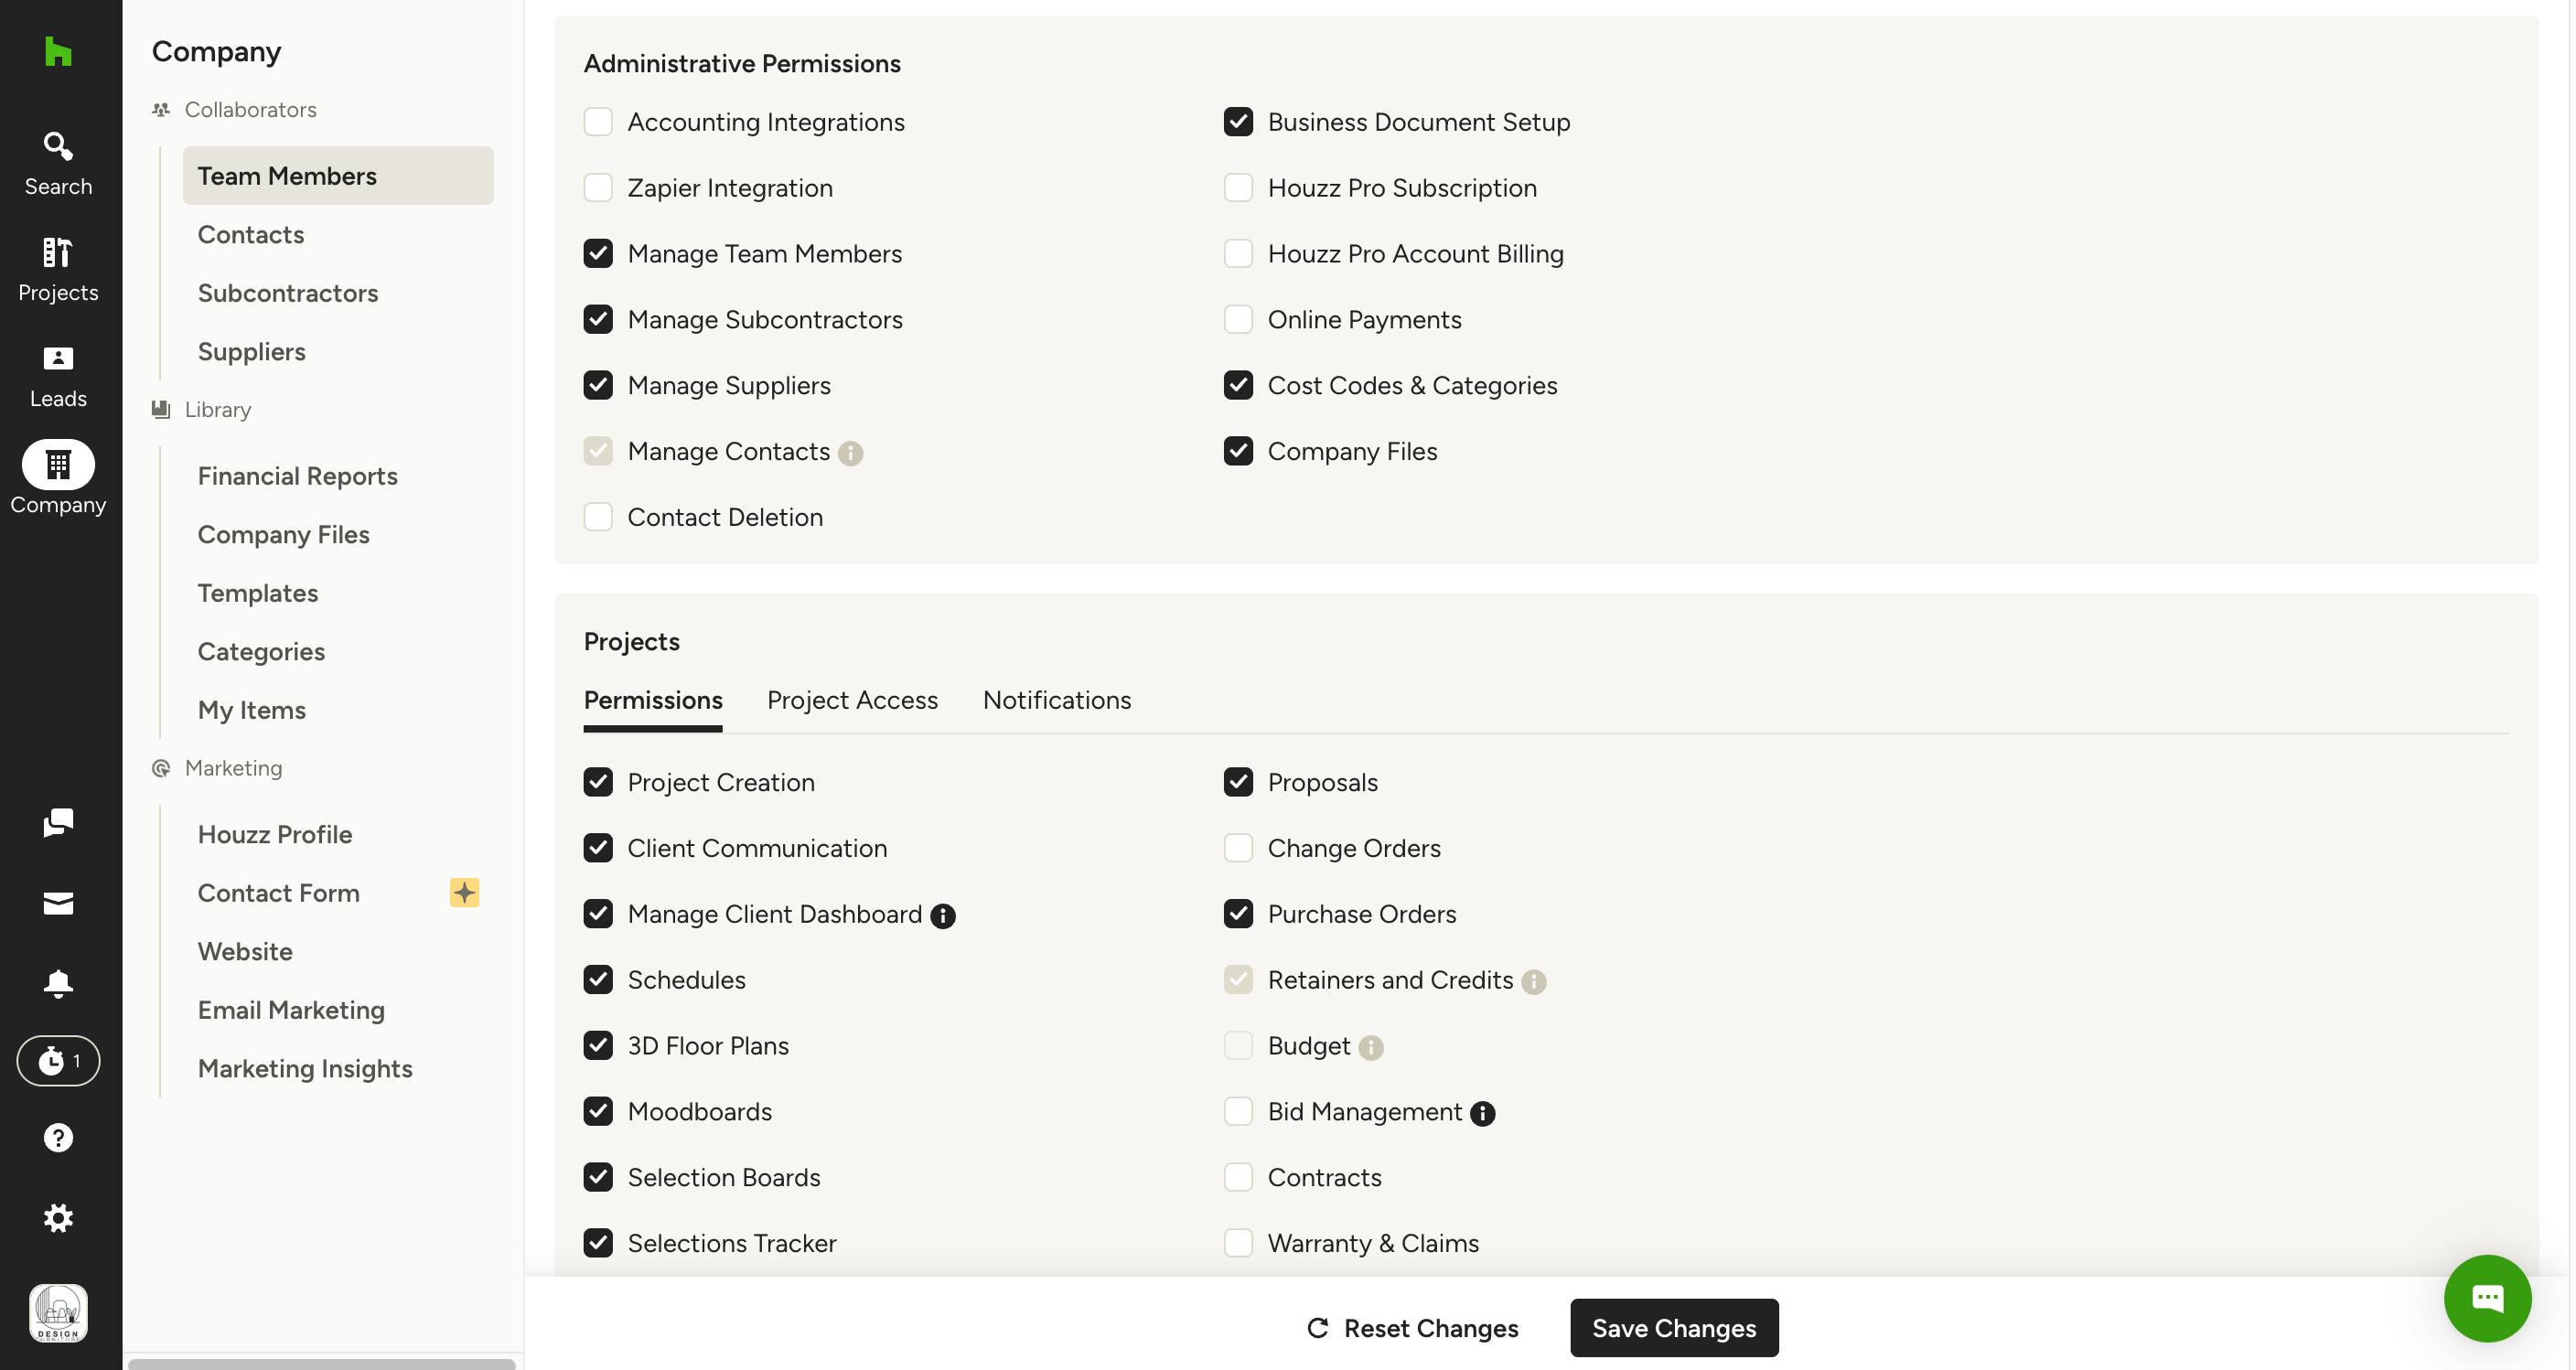This screenshot has height=1370, width=2576.
Task: Click the Save Changes button
Action: coord(1674,1328)
